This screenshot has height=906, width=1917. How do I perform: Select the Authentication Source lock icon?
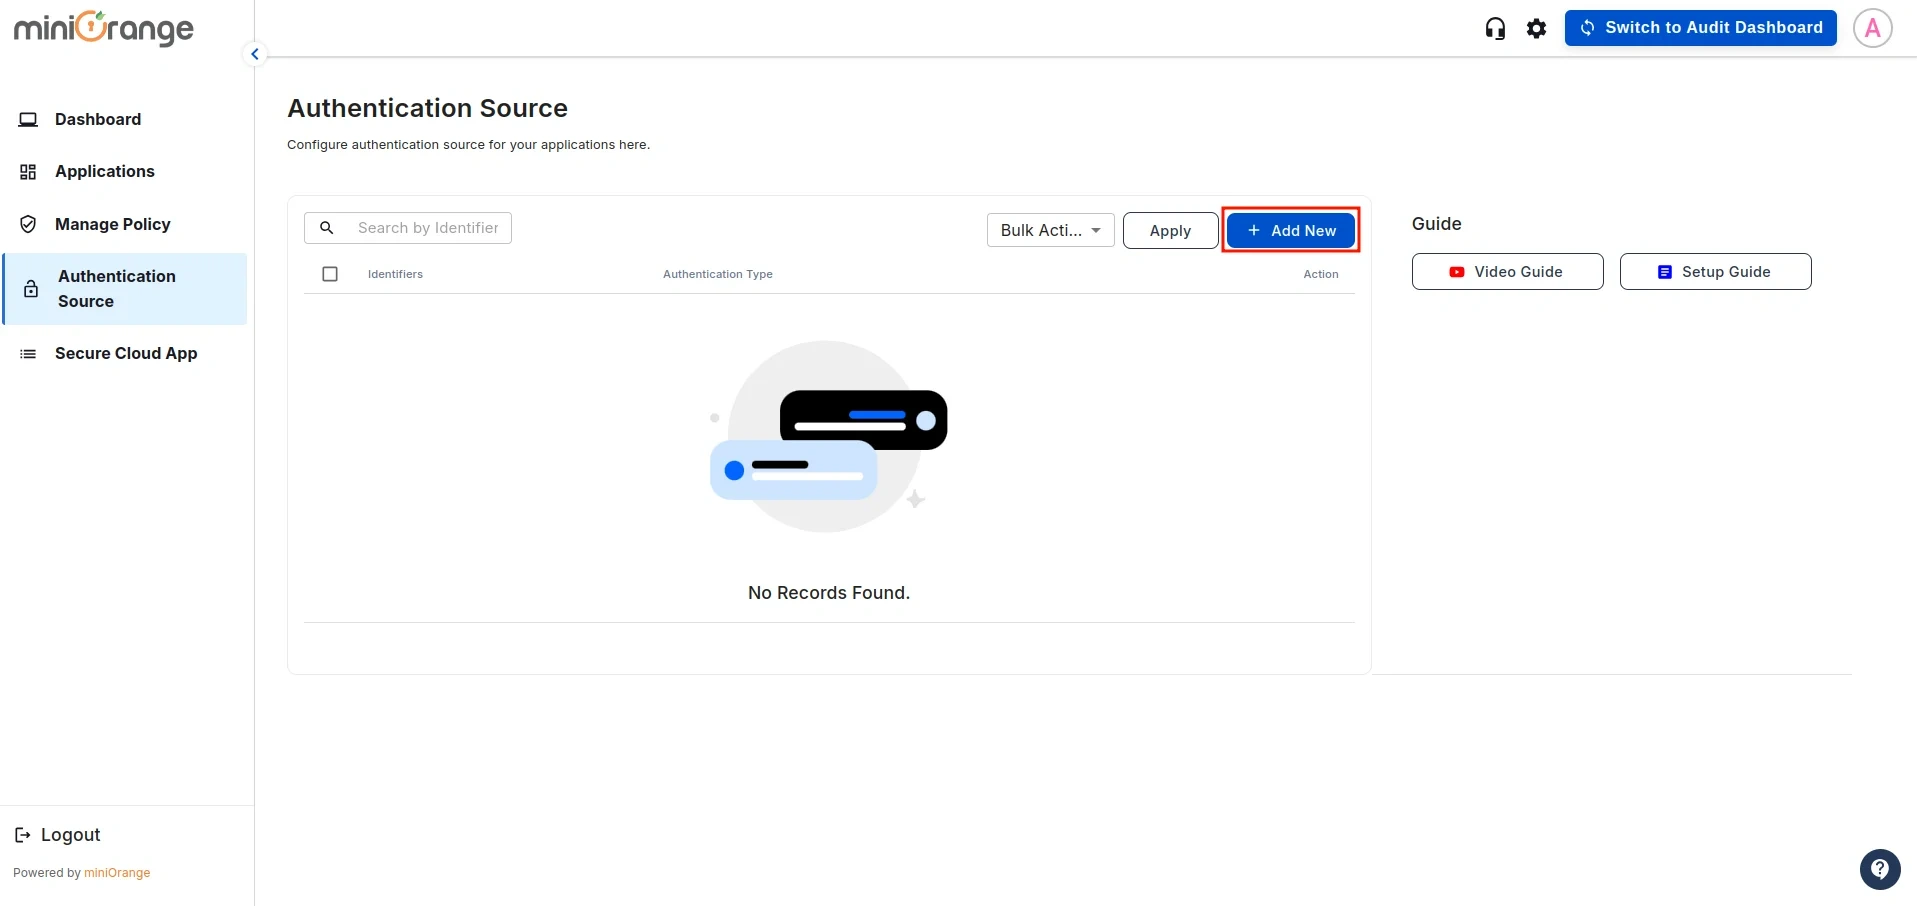click(x=30, y=289)
